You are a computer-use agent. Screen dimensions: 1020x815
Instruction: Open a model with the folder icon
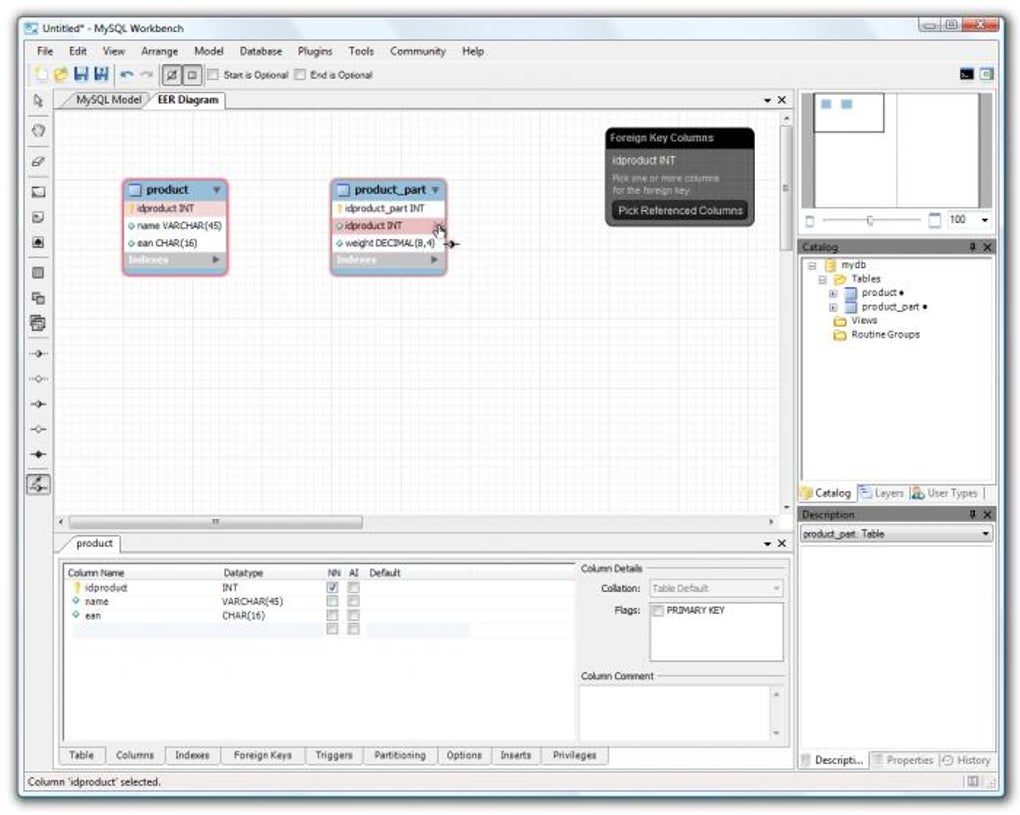(x=60, y=75)
